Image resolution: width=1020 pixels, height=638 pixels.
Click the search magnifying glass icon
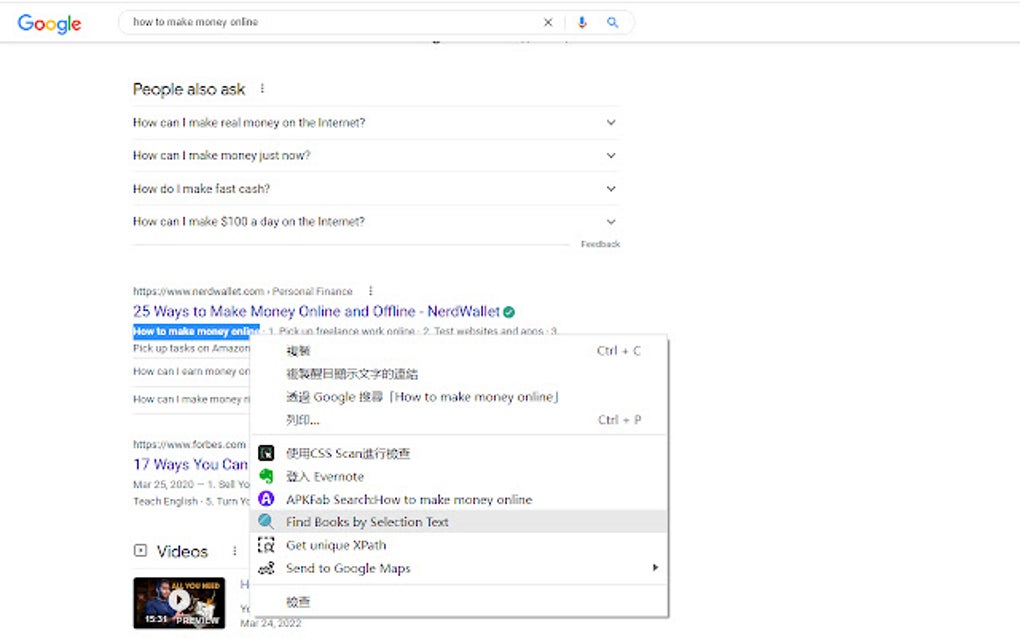coord(614,21)
